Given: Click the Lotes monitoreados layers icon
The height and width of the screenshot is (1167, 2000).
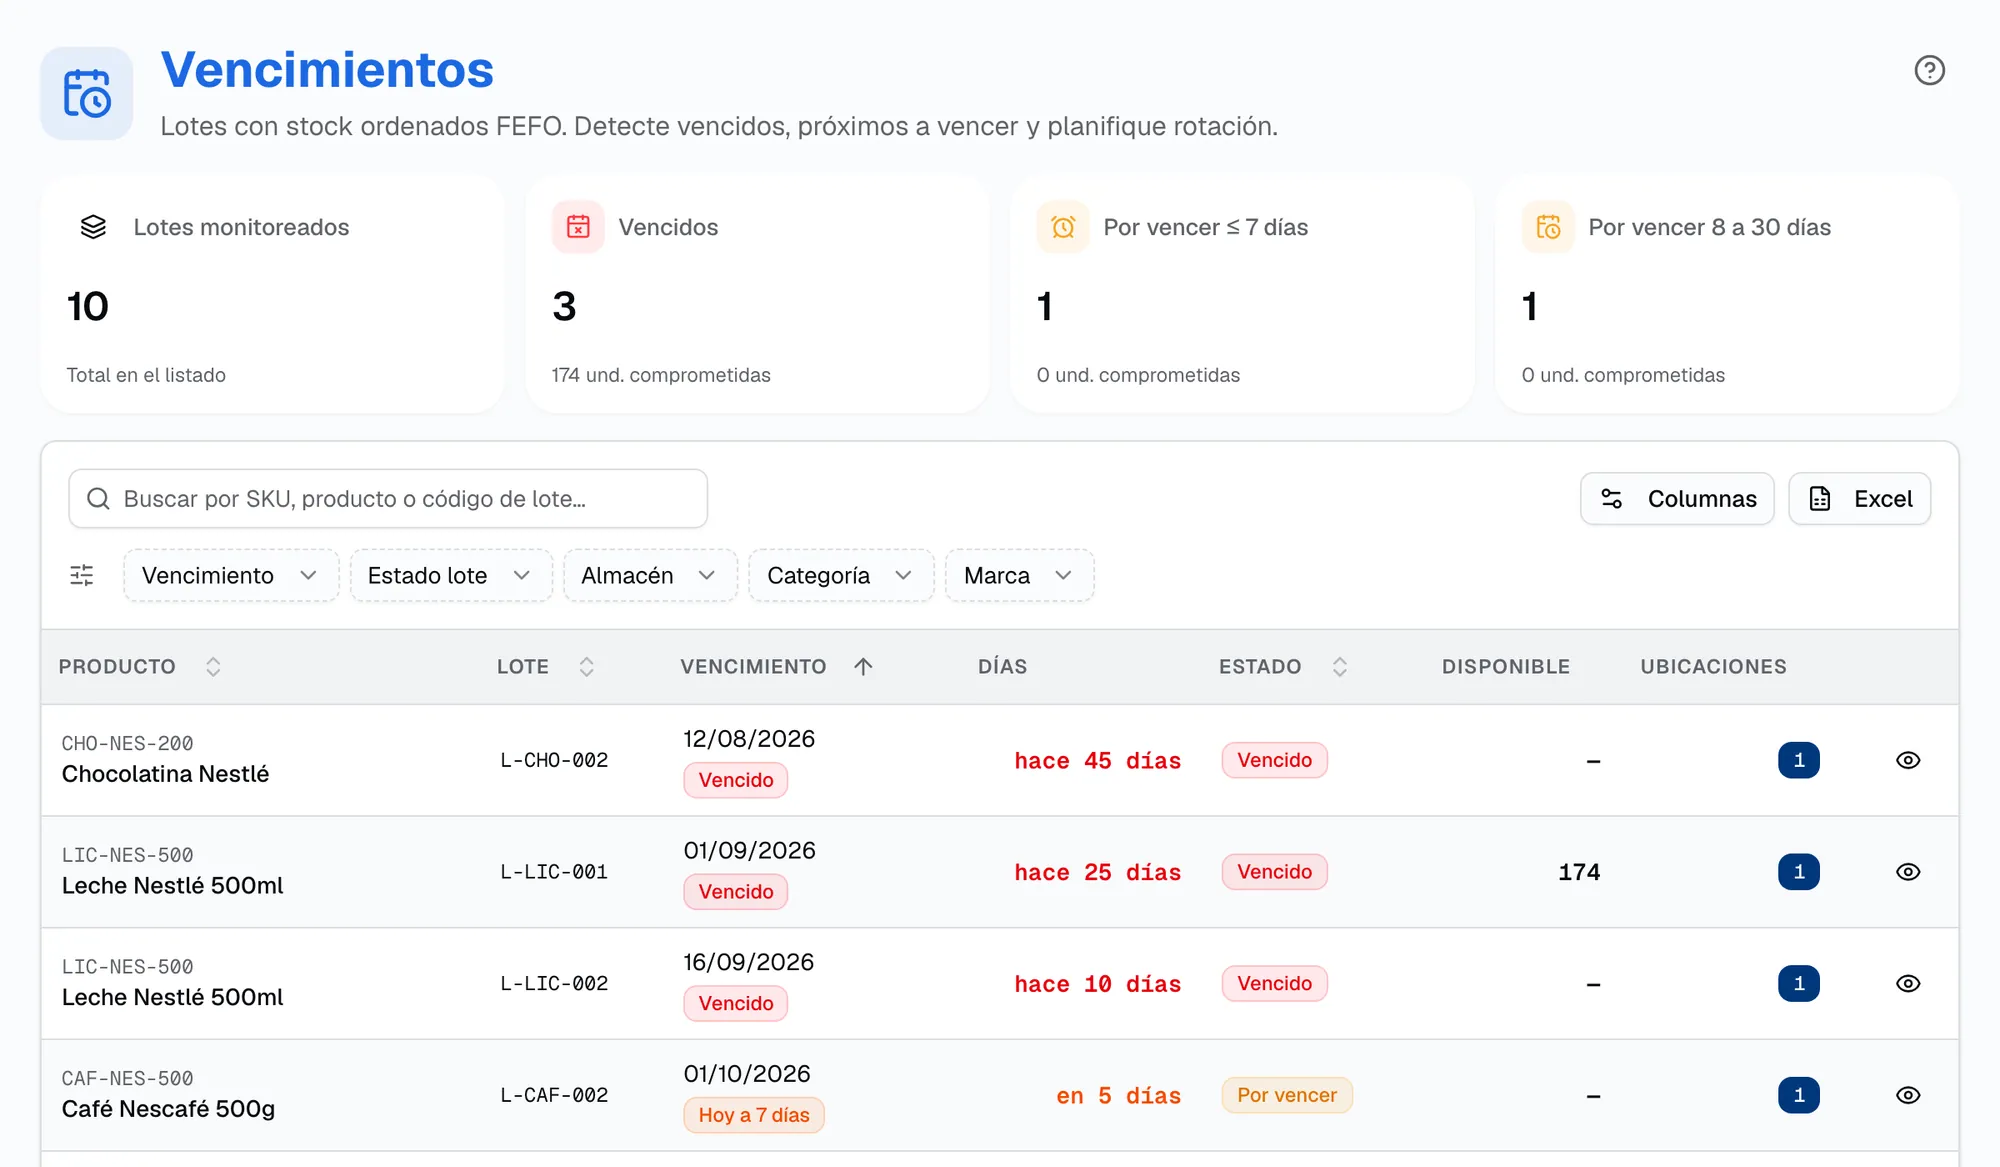Looking at the screenshot, I should click(x=93, y=227).
